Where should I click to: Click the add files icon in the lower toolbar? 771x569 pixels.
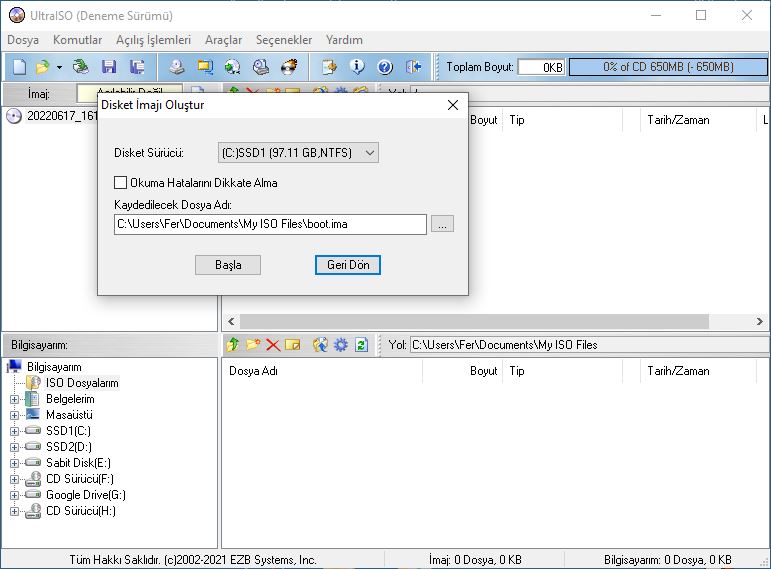click(320, 345)
